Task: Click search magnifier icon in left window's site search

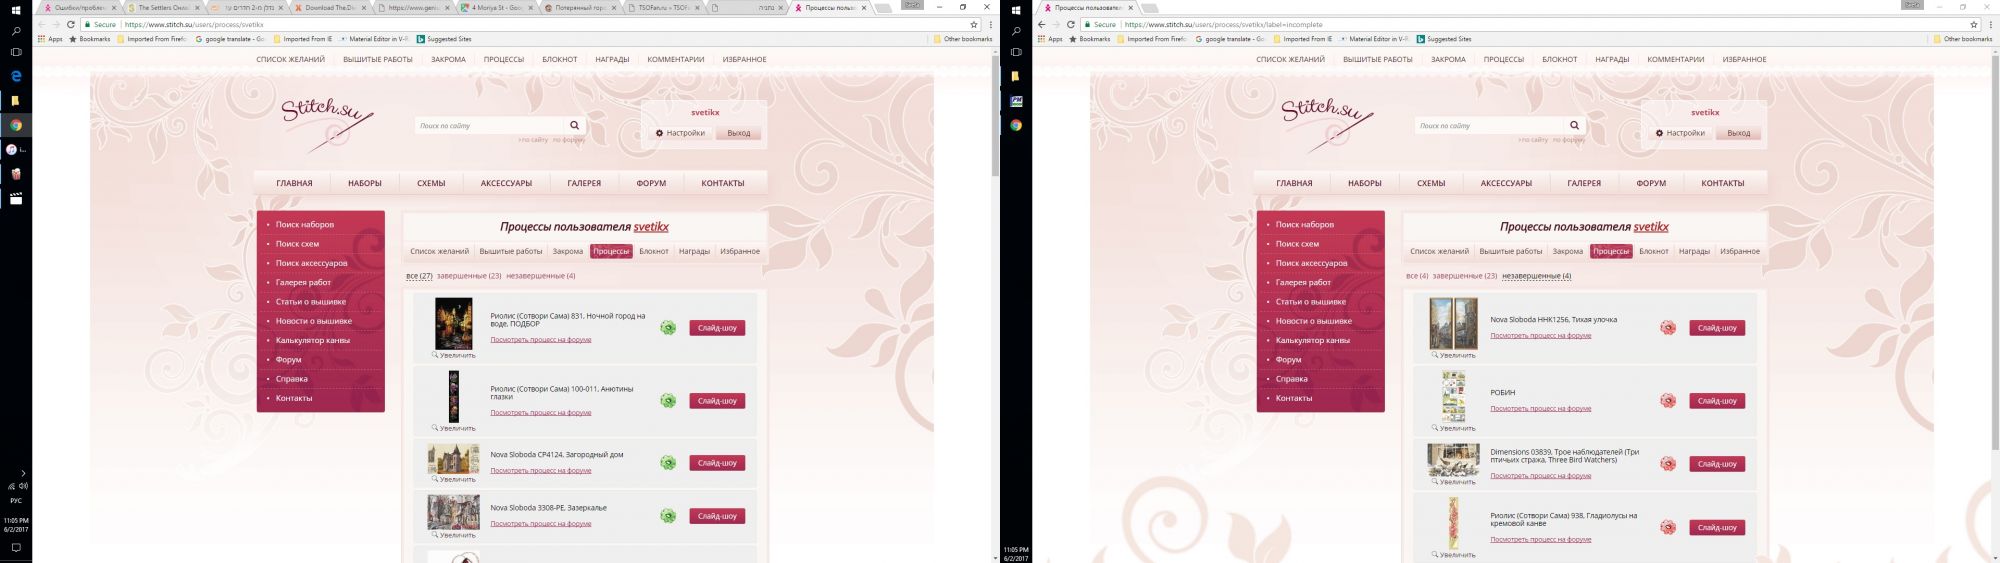Action: (574, 126)
